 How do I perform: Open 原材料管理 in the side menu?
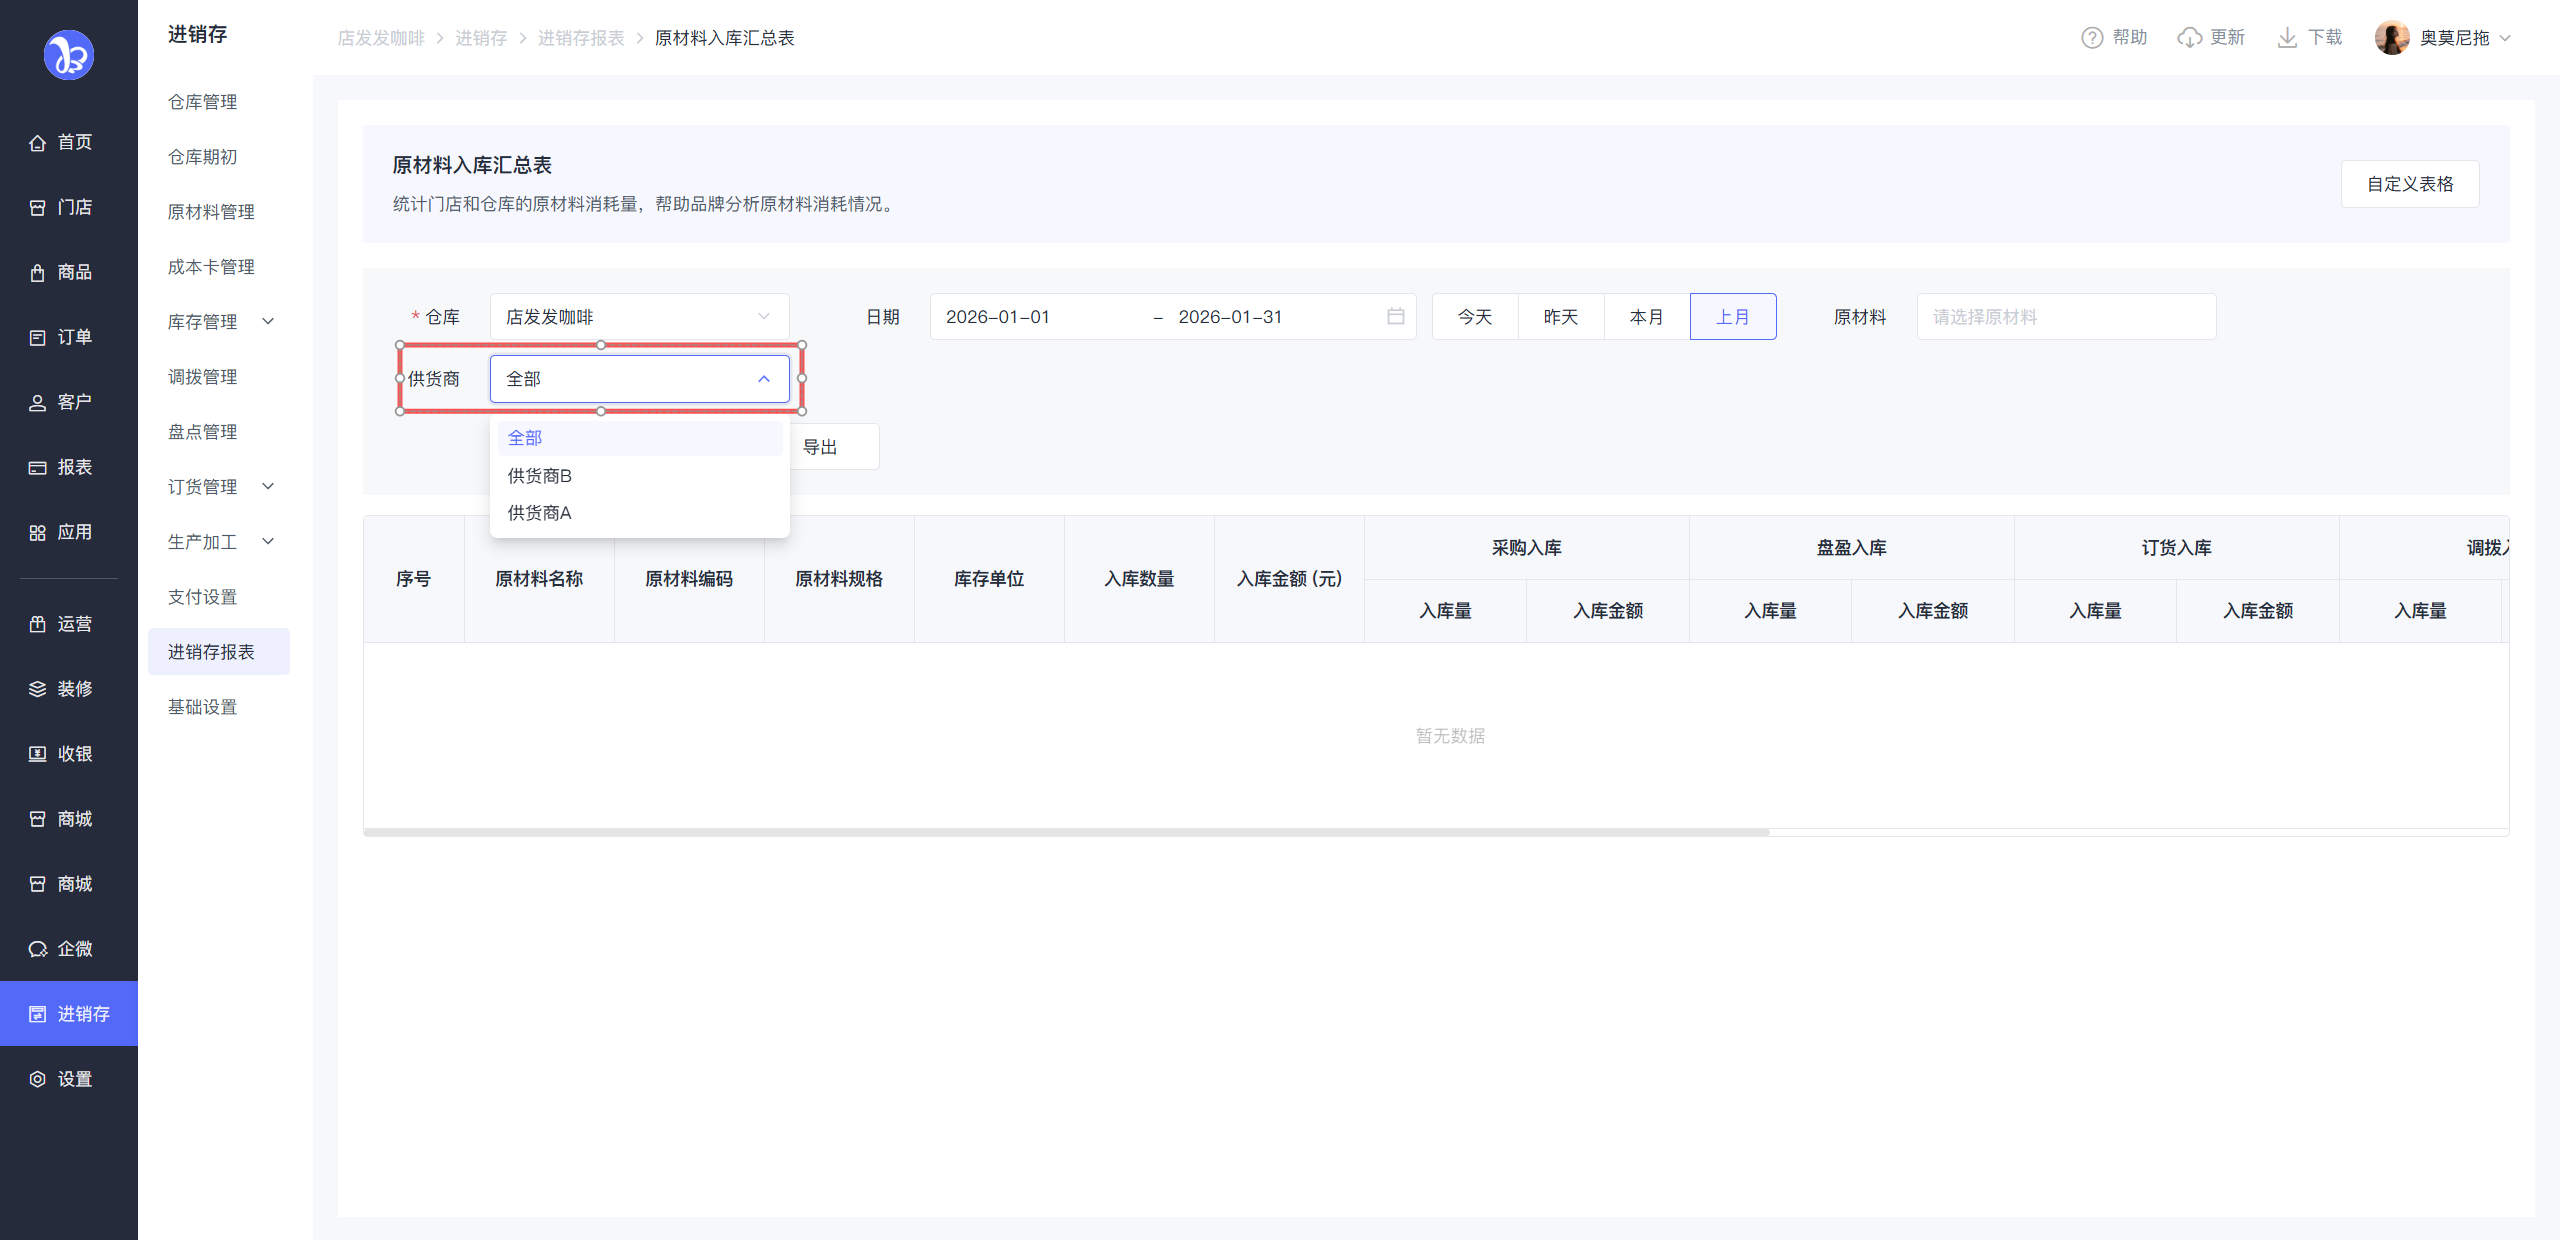click(211, 212)
